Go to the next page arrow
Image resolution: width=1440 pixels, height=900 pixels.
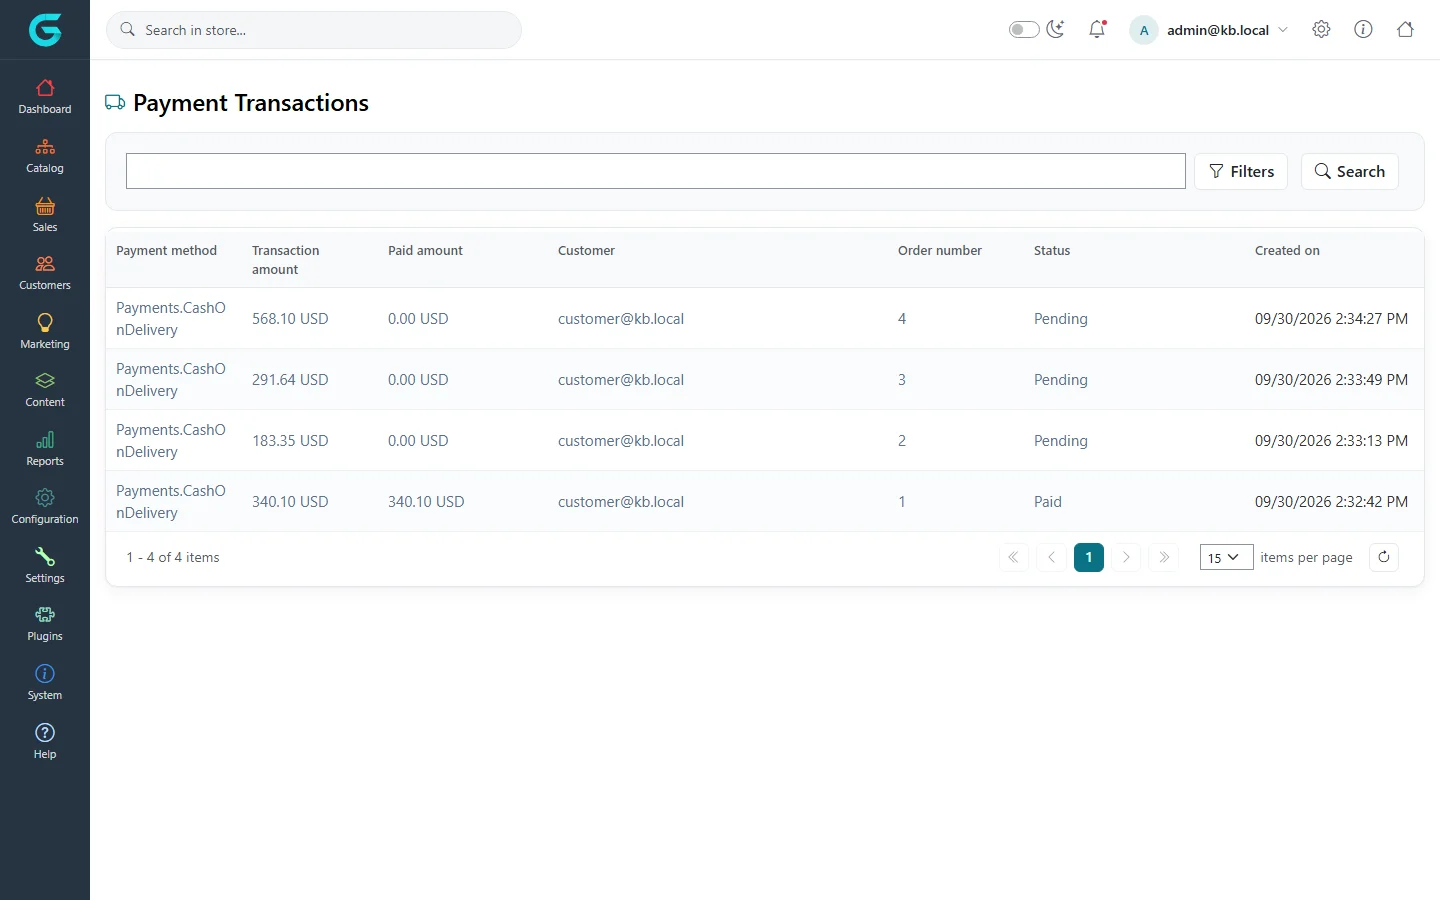click(x=1126, y=557)
